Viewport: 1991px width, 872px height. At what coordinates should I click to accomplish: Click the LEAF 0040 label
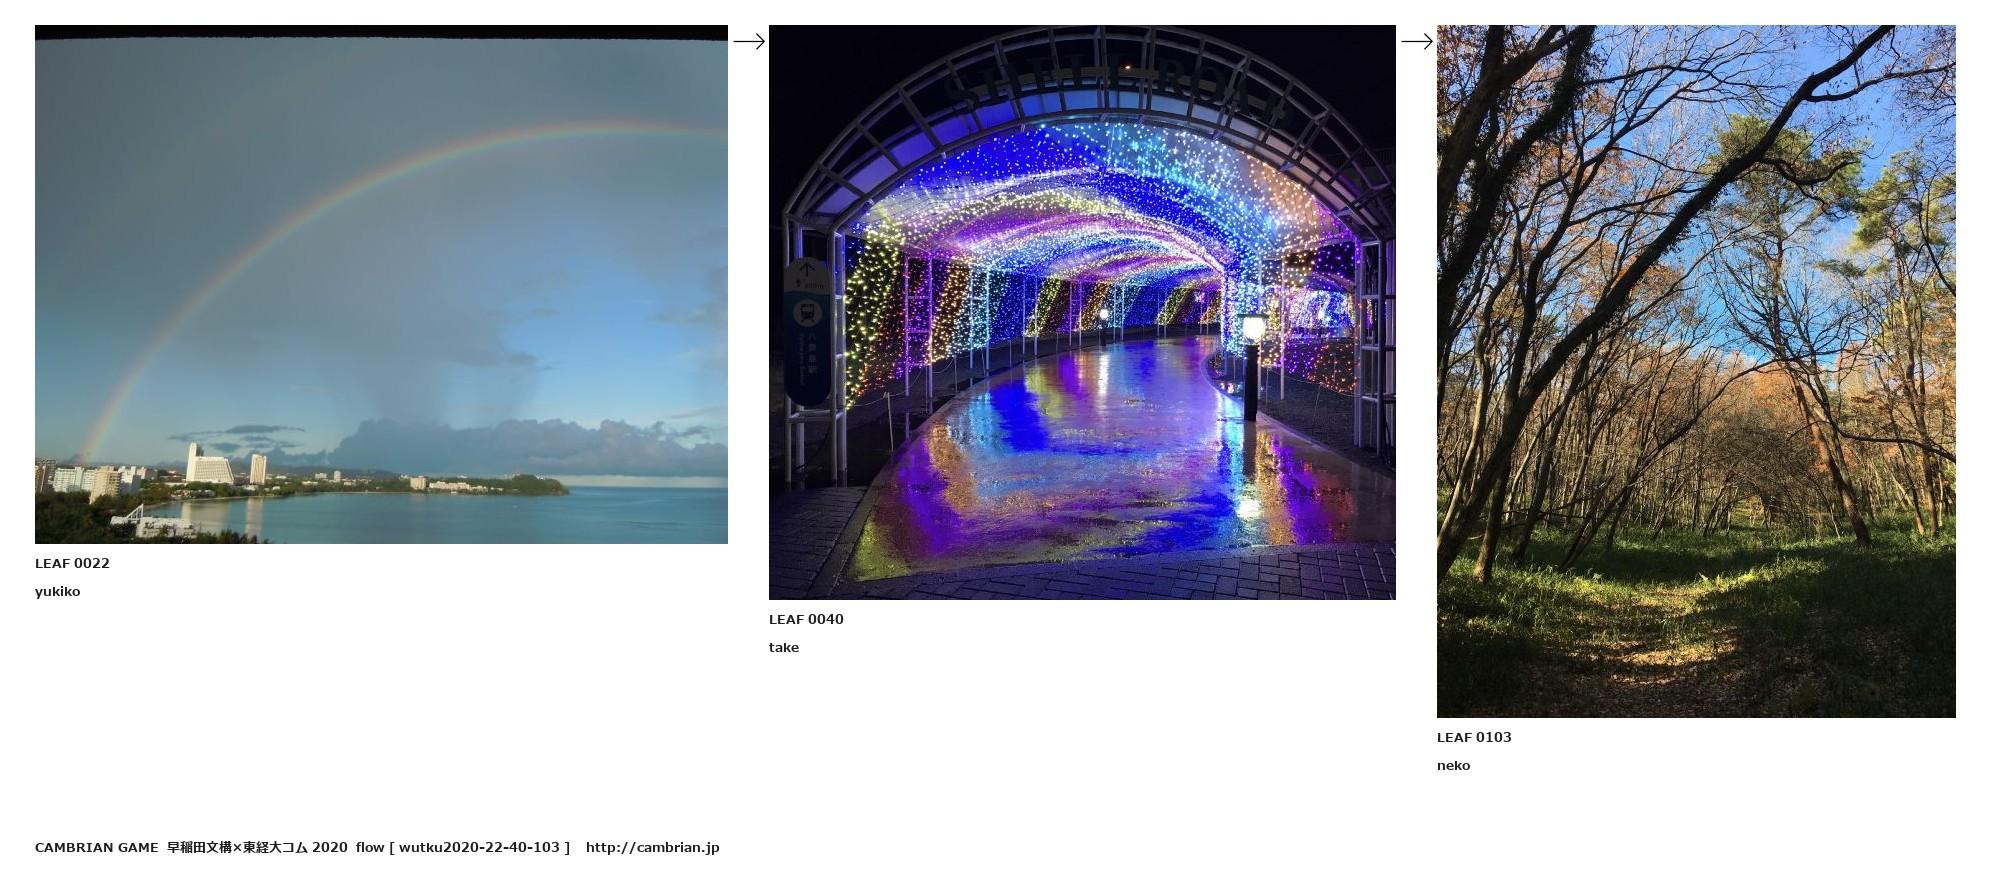(x=805, y=619)
